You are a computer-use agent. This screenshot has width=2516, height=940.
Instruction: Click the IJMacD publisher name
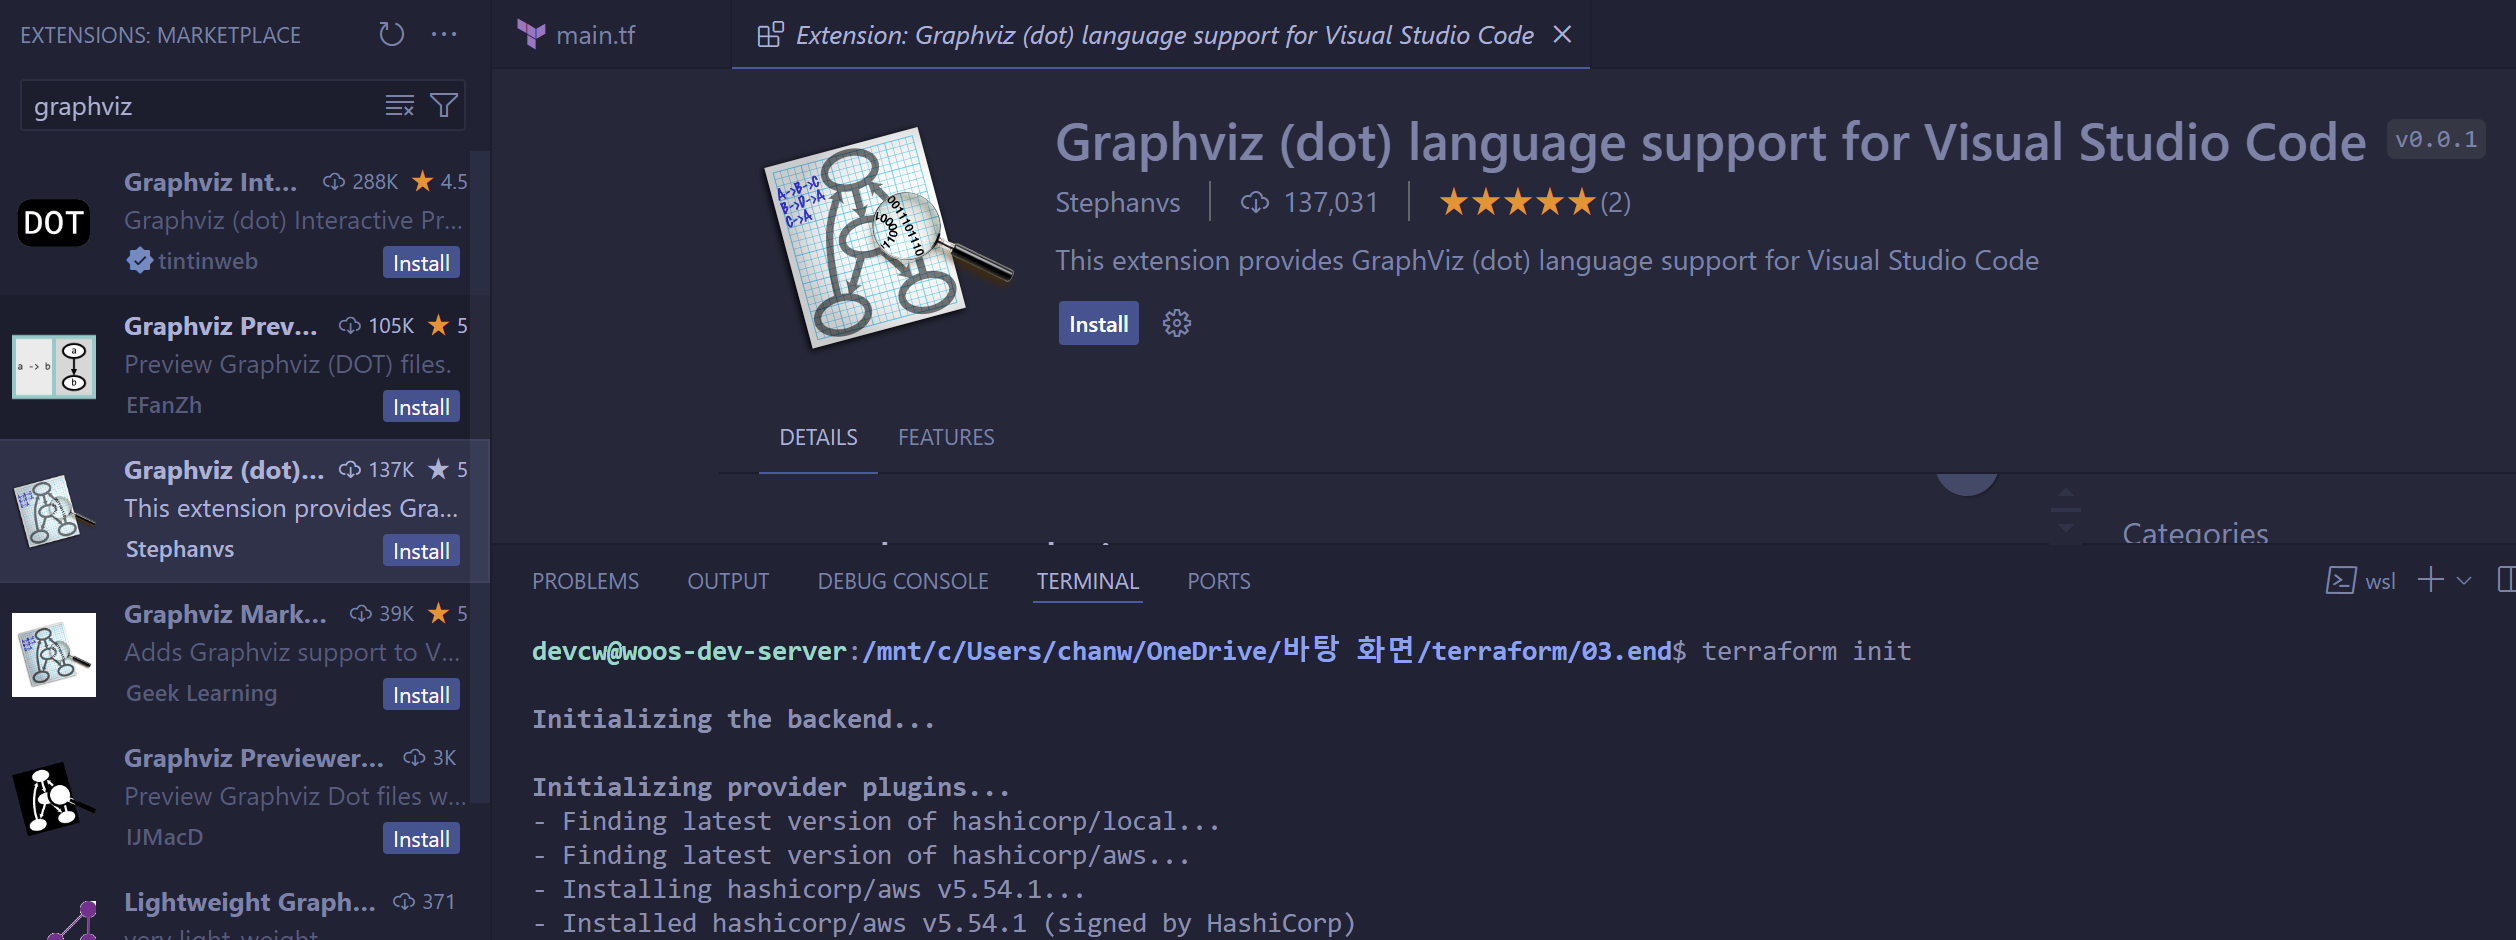pos(164,837)
